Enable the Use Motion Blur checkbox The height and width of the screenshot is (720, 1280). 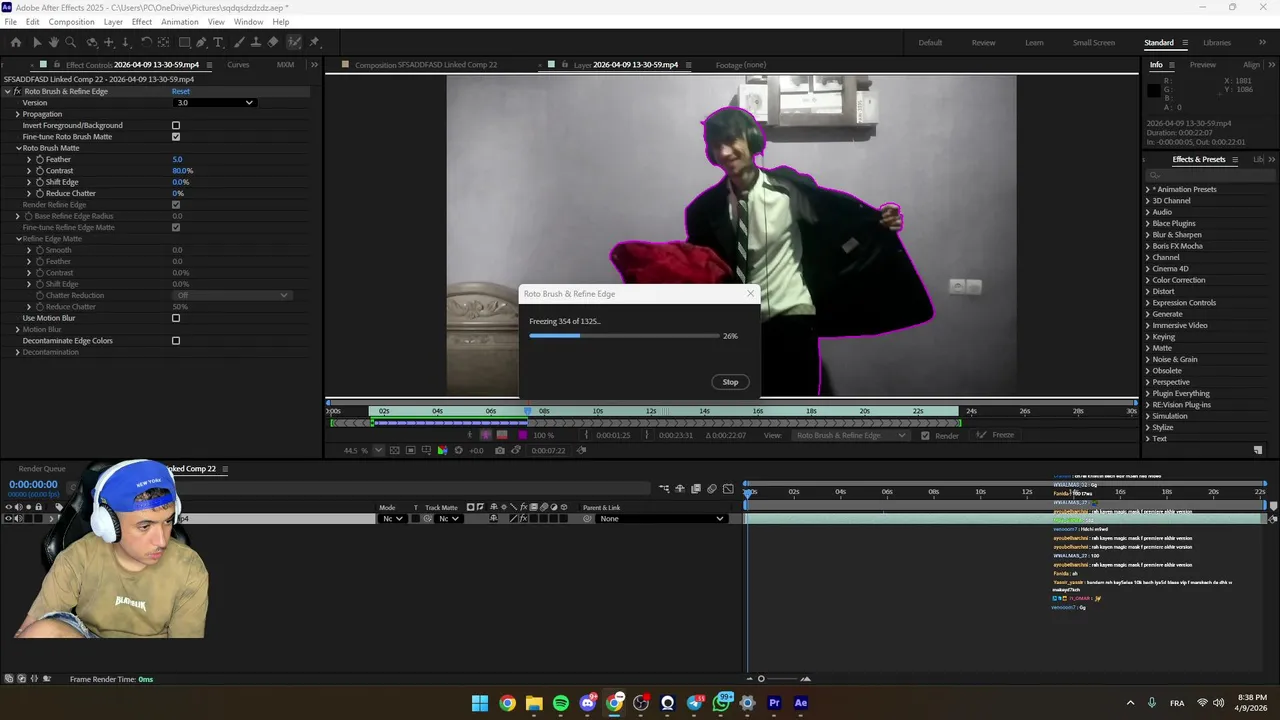point(176,318)
